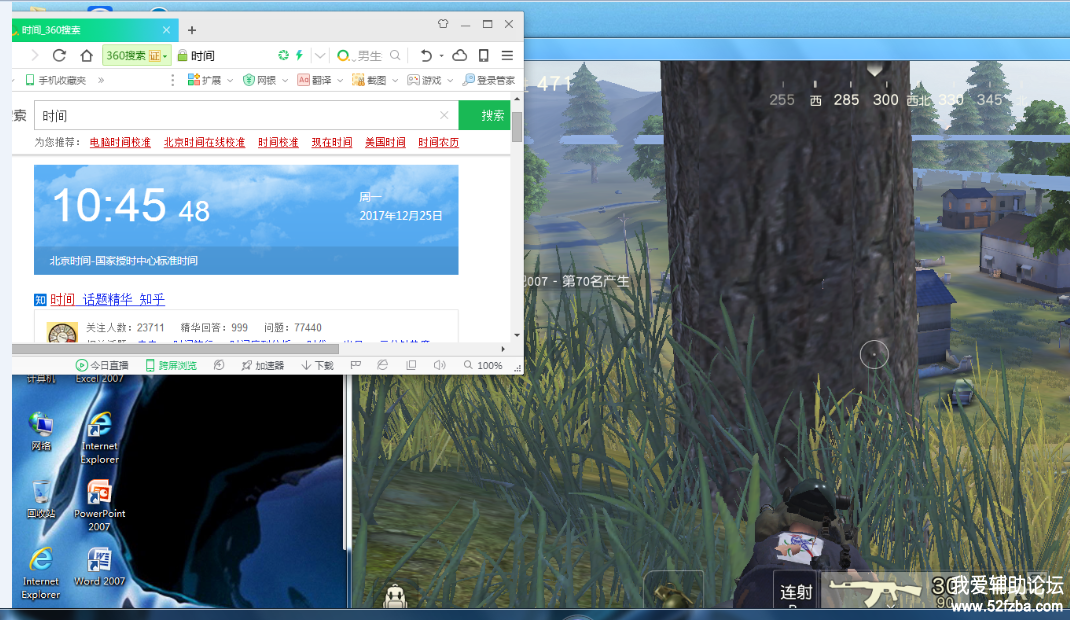Click the IE kernel icon in the status bar
1070x620 pixels.
(383, 365)
